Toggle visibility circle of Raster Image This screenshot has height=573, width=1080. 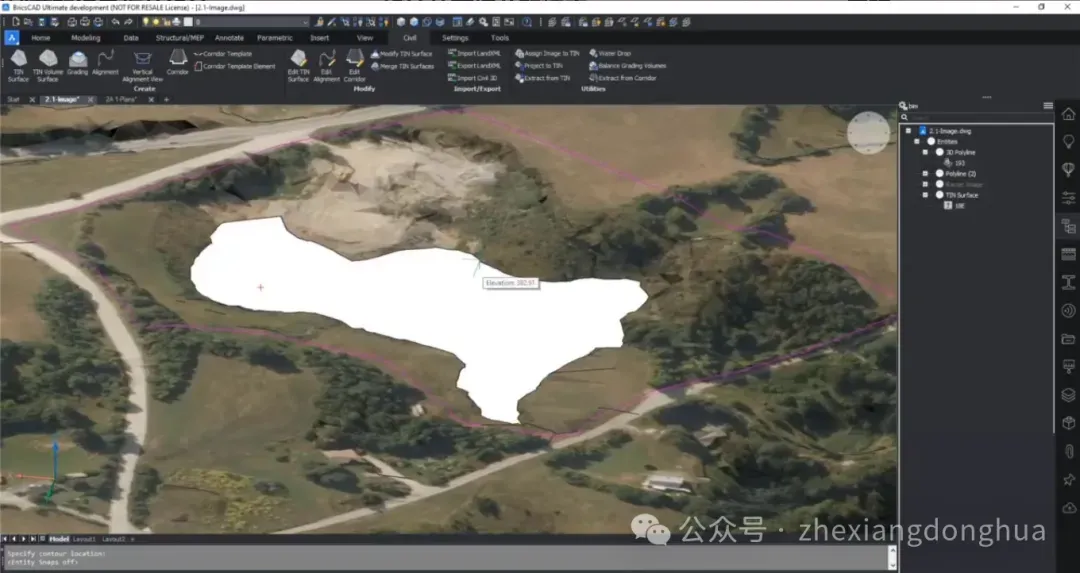[x=939, y=185]
